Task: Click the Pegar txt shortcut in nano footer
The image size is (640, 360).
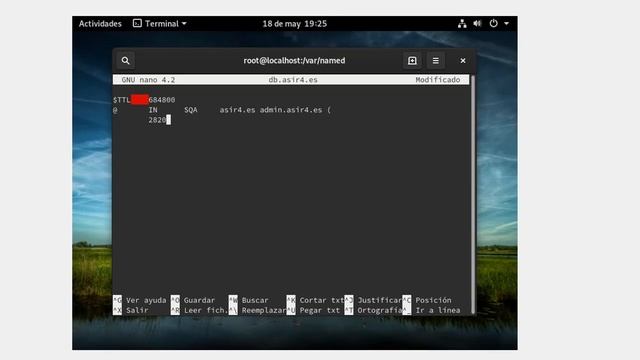Action: (313, 311)
